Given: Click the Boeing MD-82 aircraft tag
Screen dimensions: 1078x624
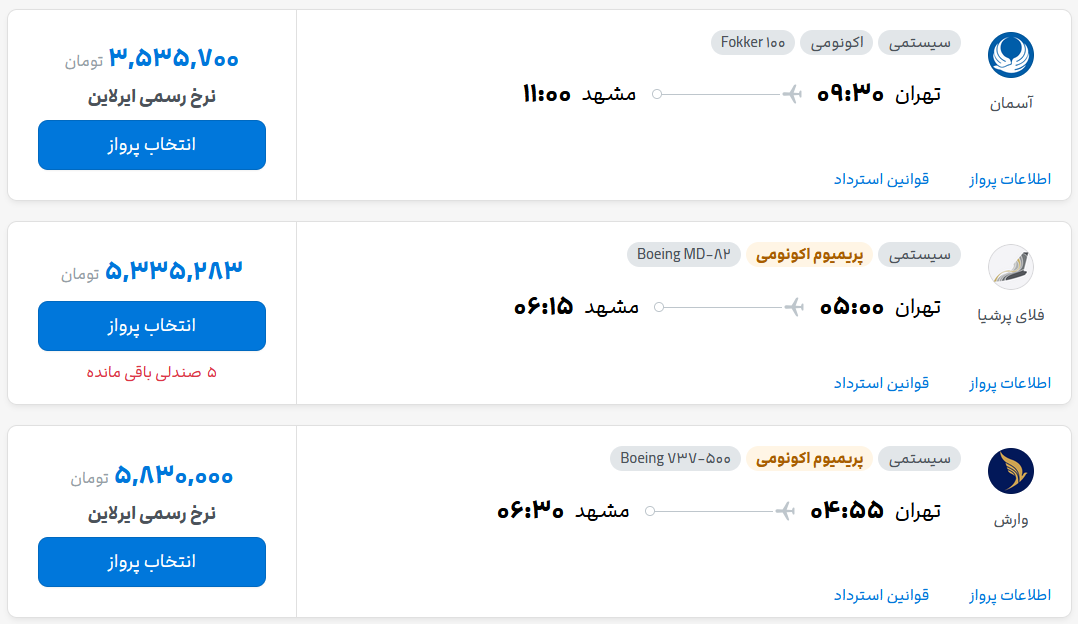Looking at the screenshot, I should (684, 254).
